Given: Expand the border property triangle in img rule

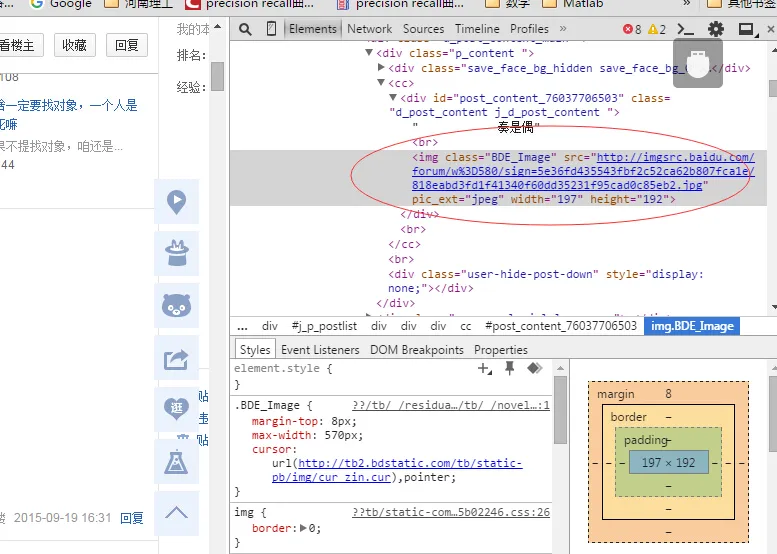Looking at the screenshot, I should (x=301, y=528).
